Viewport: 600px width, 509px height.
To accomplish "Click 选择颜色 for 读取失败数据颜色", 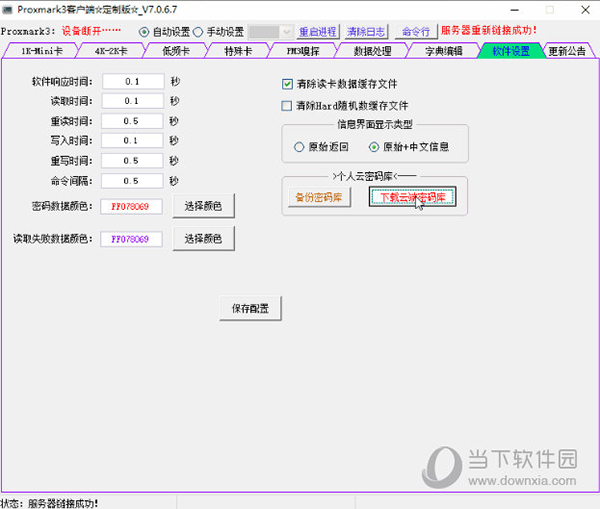I will (203, 239).
